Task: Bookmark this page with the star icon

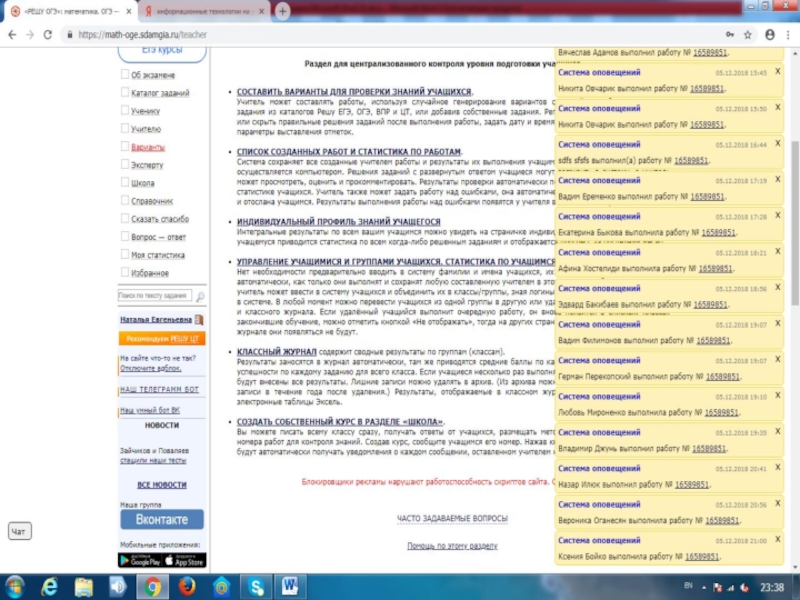Action: click(x=747, y=35)
